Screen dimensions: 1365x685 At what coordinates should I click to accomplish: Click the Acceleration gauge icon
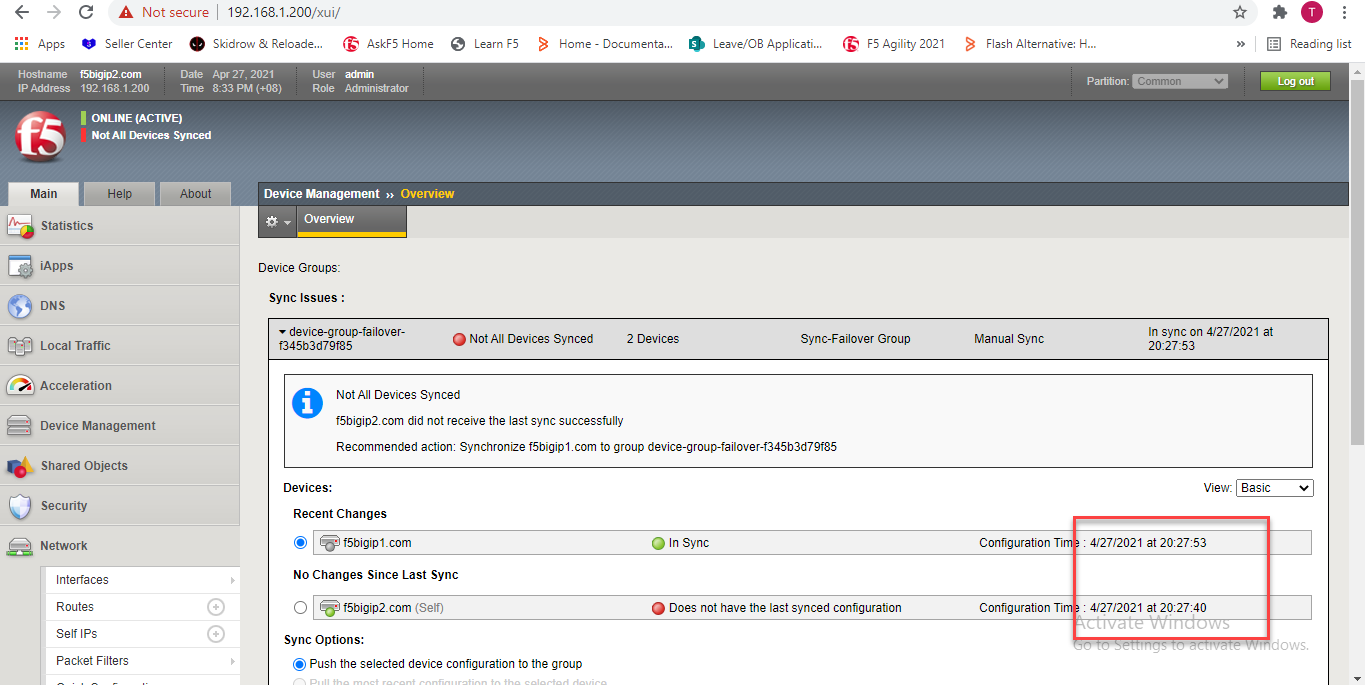(21, 386)
